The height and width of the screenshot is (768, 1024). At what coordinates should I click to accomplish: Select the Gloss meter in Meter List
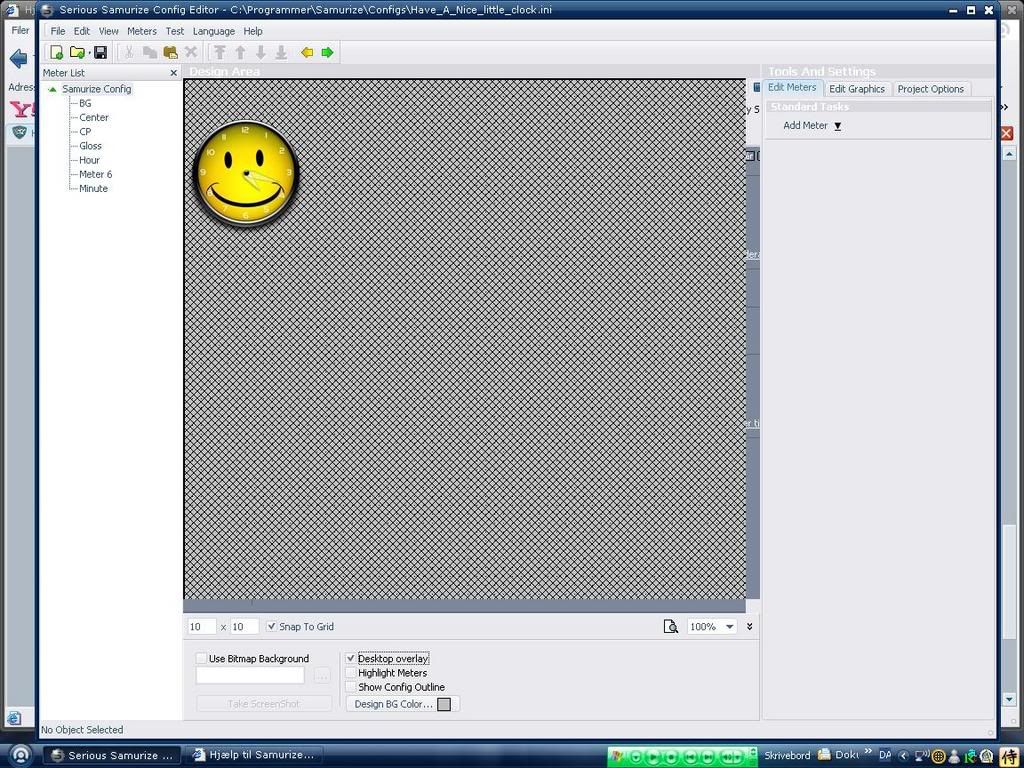(x=90, y=146)
